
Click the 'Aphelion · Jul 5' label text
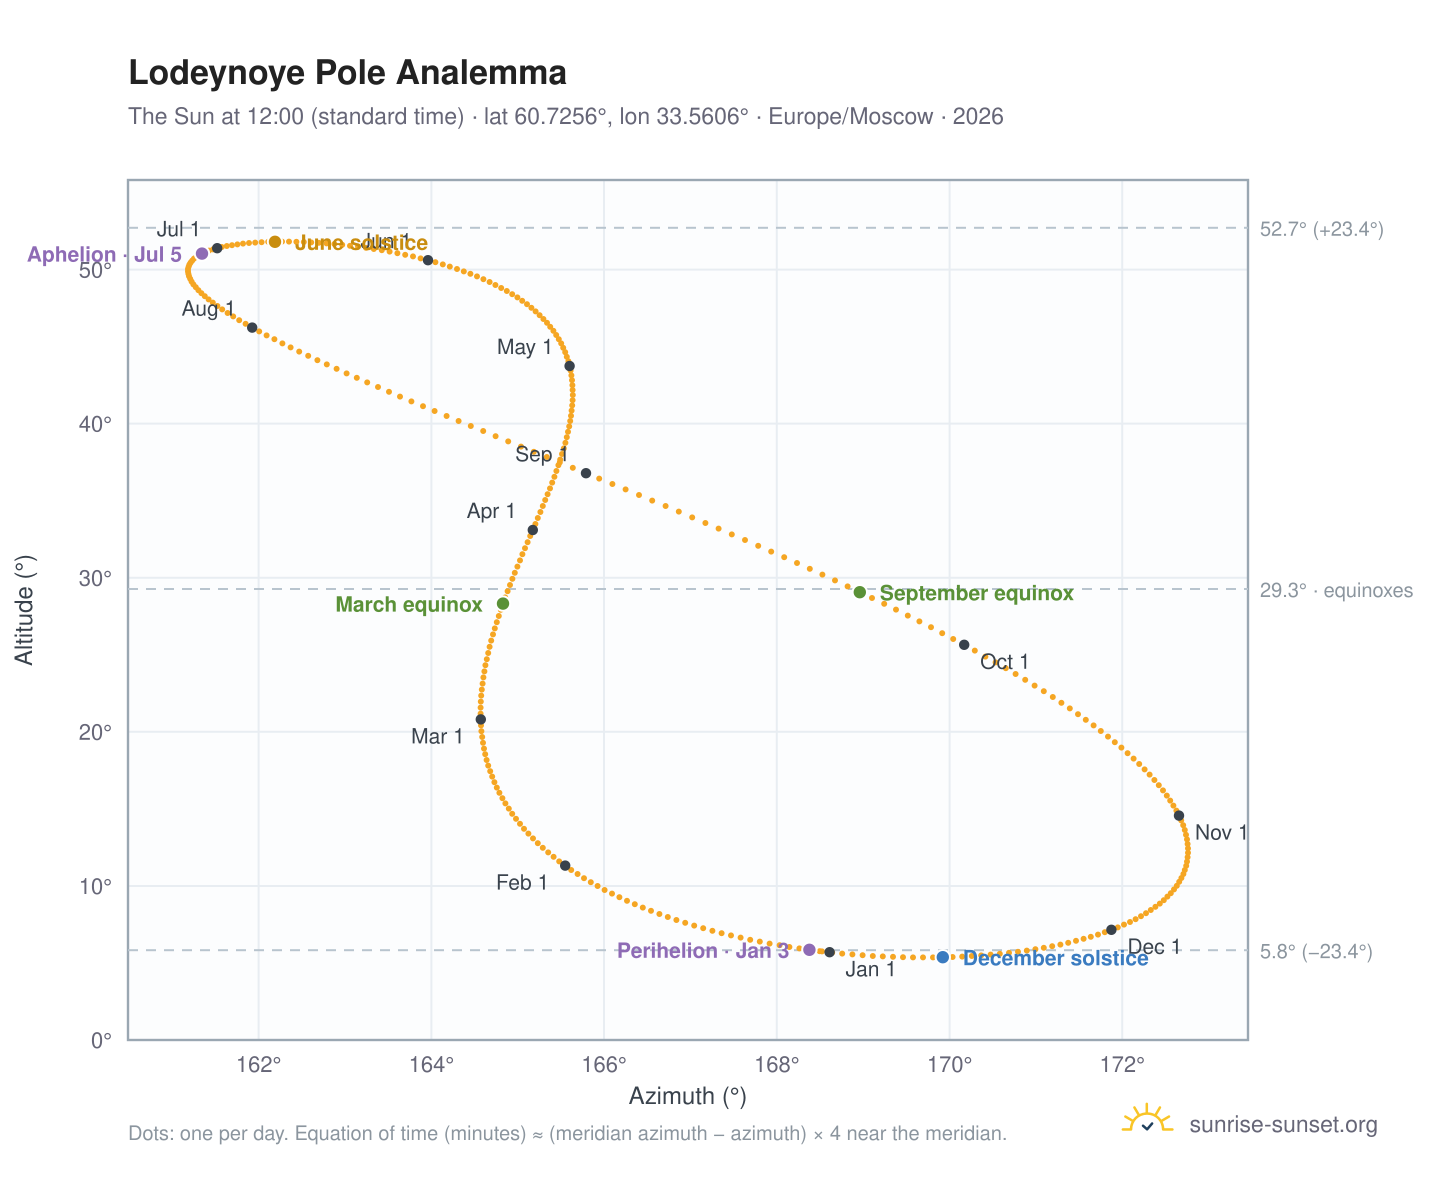pos(105,255)
